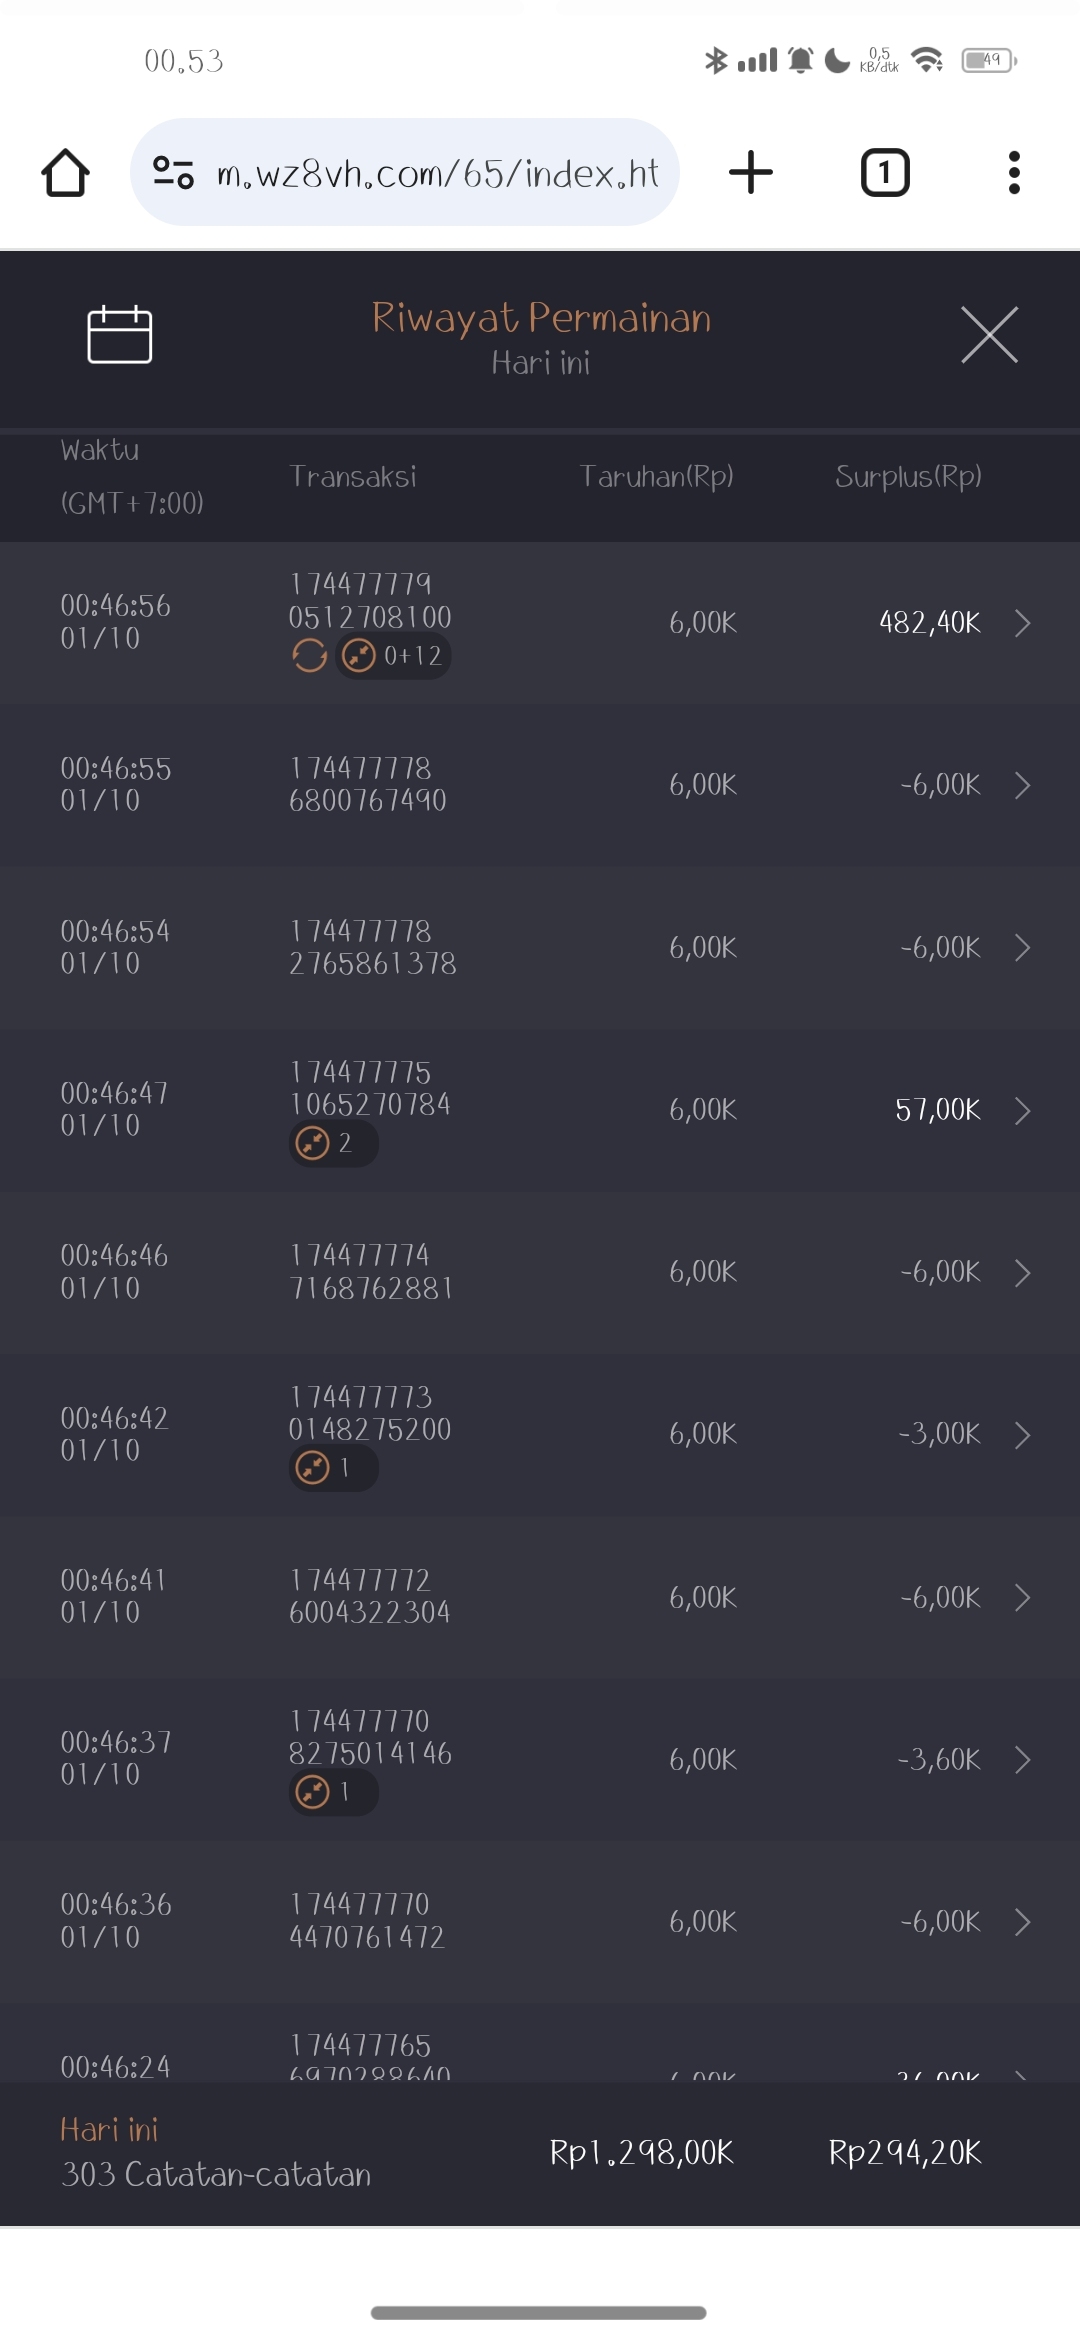Open the site info icon in address bar
1080x2340 pixels.
[x=173, y=173]
